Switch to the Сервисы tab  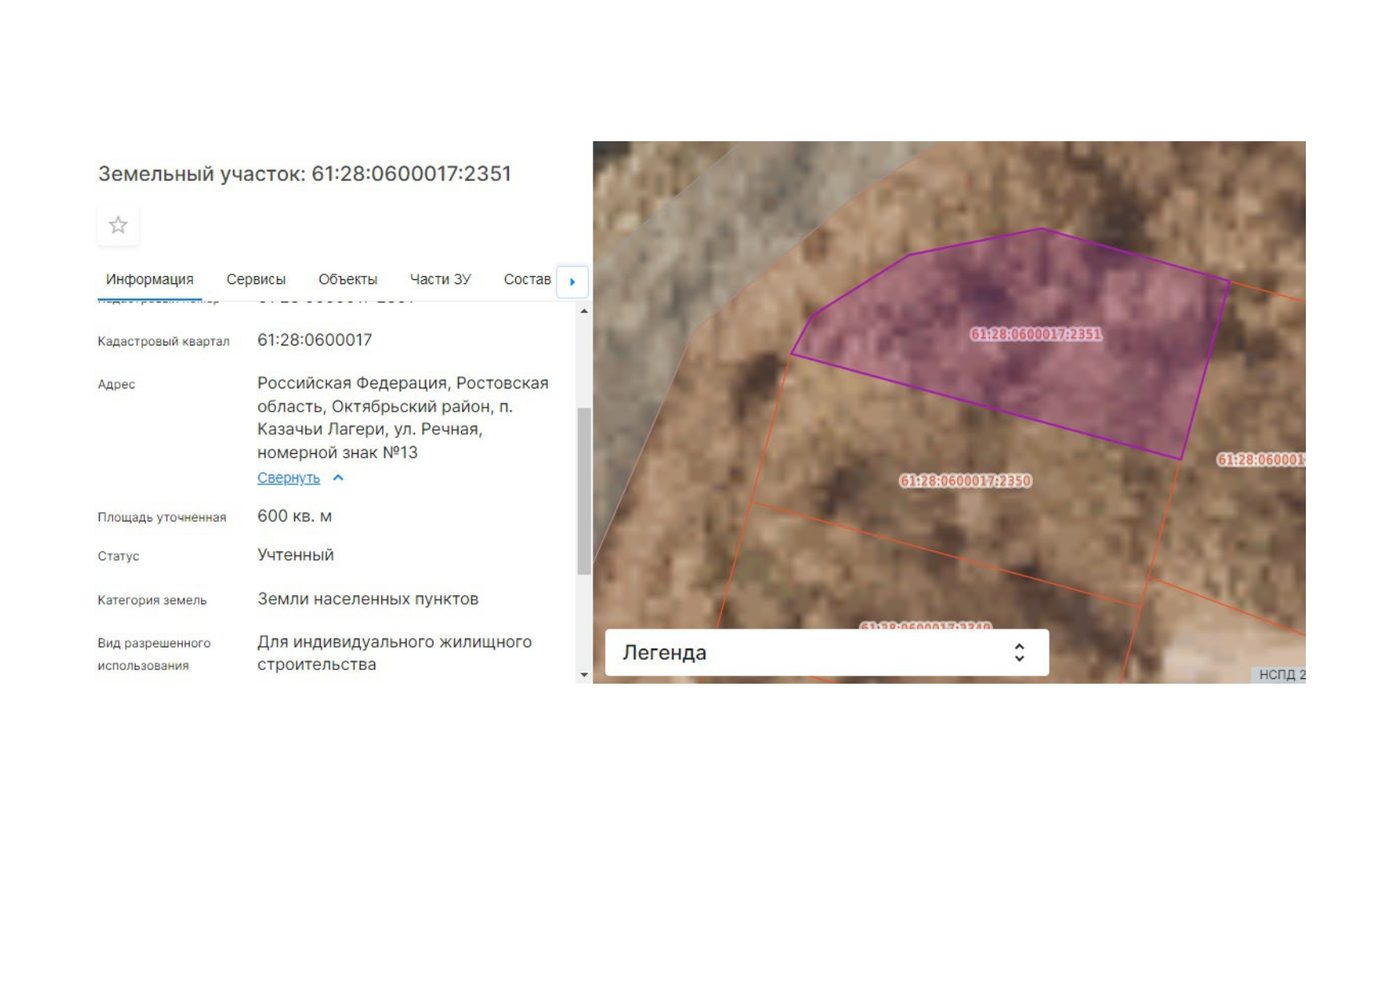coord(256,280)
